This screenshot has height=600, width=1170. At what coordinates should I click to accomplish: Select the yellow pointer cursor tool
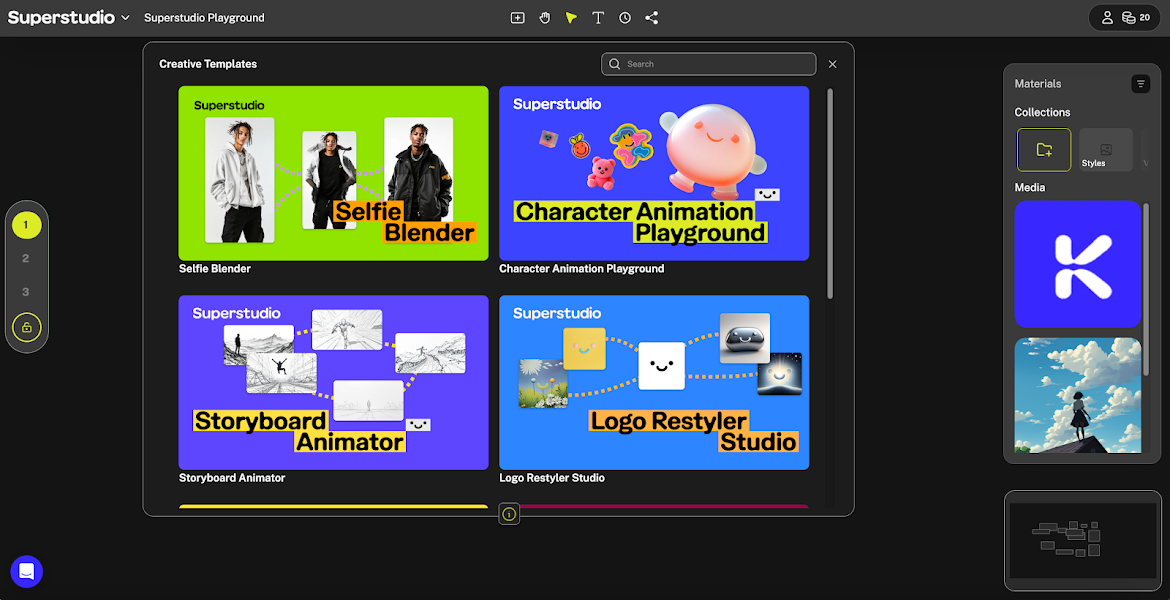(571, 18)
